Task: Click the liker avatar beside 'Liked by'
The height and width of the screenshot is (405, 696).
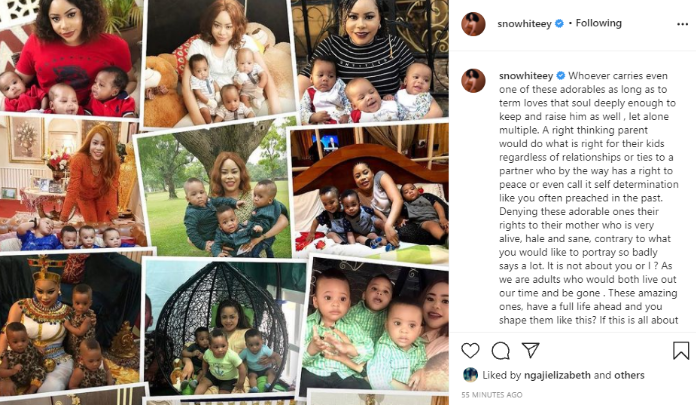Action: coord(470,375)
